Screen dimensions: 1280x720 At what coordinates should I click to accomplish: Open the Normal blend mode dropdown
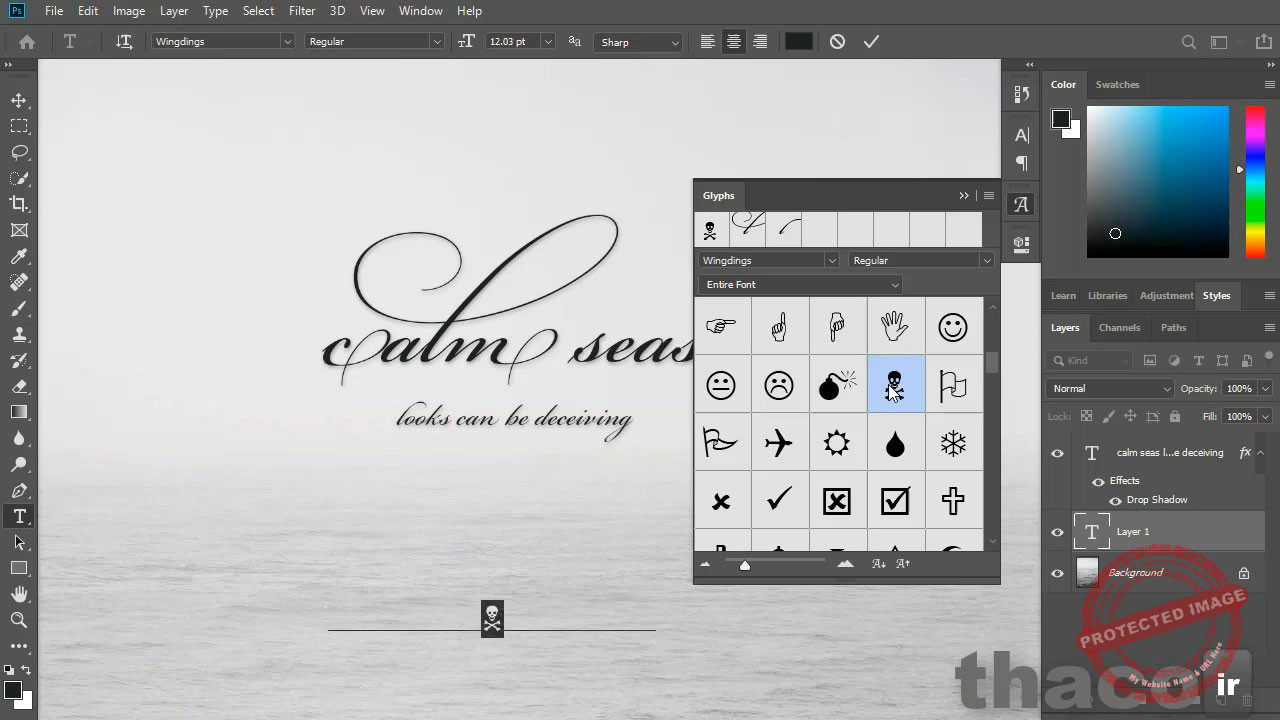coord(1108,388)
